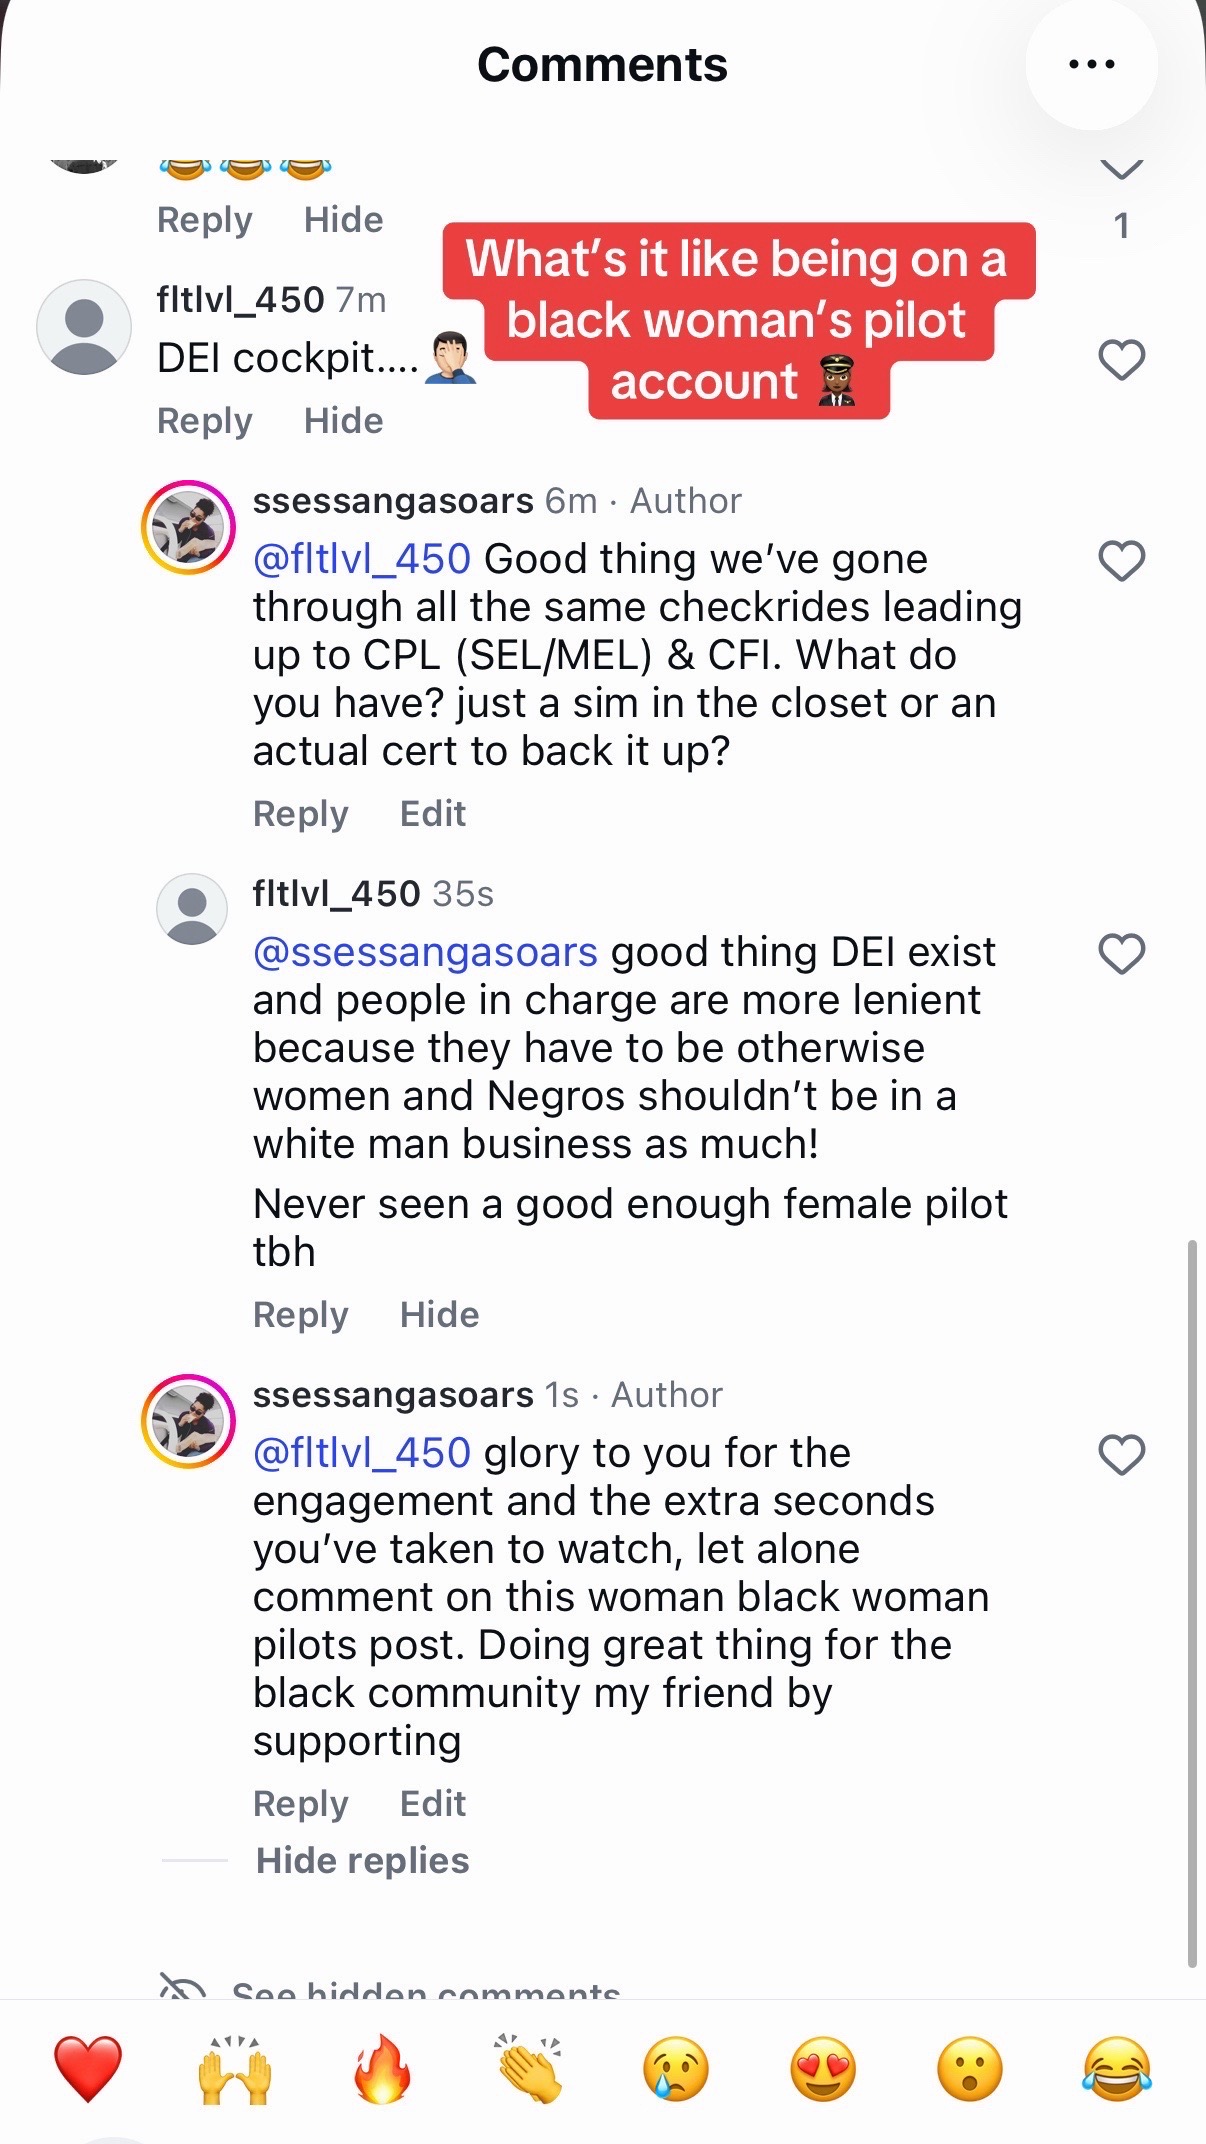Select the fire emoji reaction
Viewport: 1206px width, 2144px height.
382,2069
